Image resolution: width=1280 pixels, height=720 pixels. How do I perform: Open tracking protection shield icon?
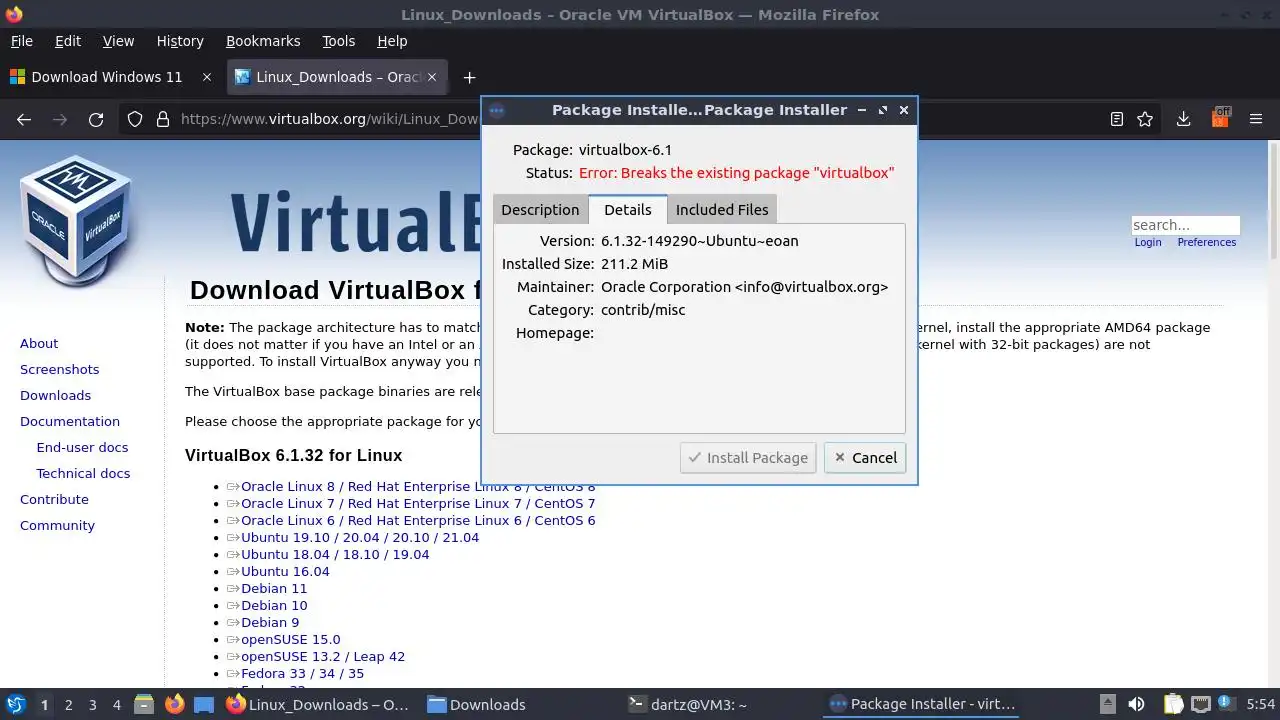pyautogui.click(x=135, y=119)
